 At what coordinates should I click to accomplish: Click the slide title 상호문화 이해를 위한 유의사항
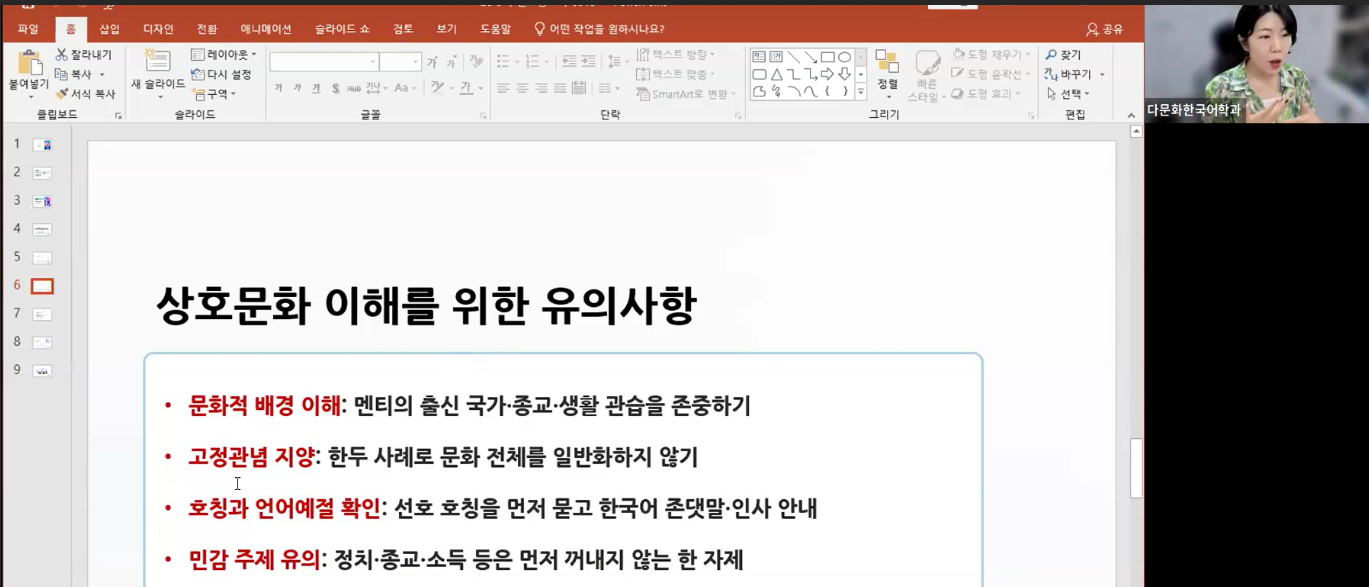click(426, 305)
